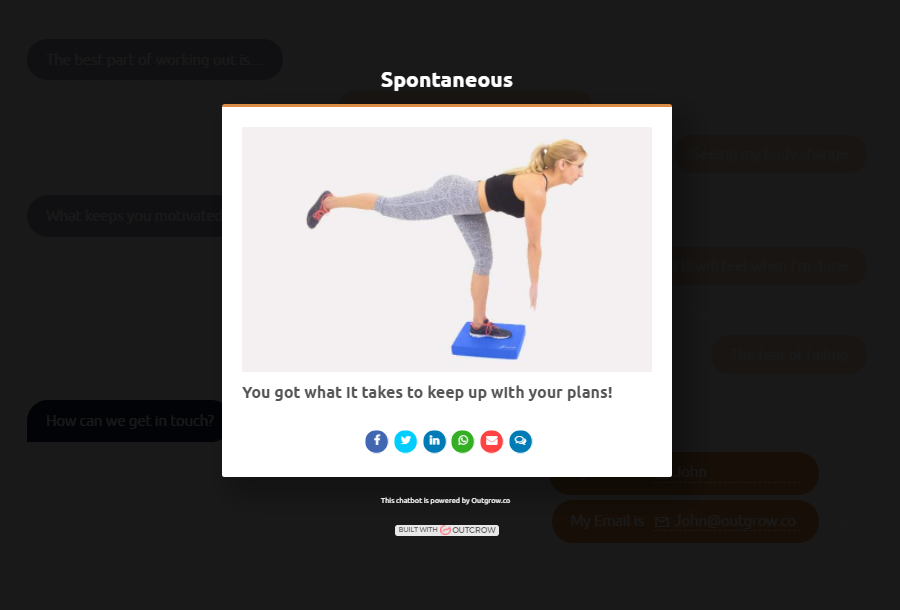Click The fear of failing answer
This screenshot has width=900, height=610.
click(x=789, y=355)
